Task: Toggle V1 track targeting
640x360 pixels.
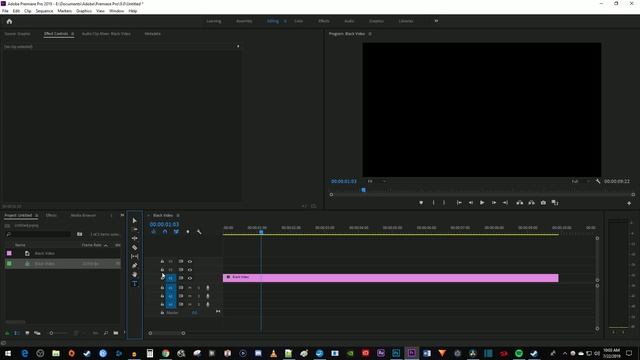Action: [x=171, y=278]
